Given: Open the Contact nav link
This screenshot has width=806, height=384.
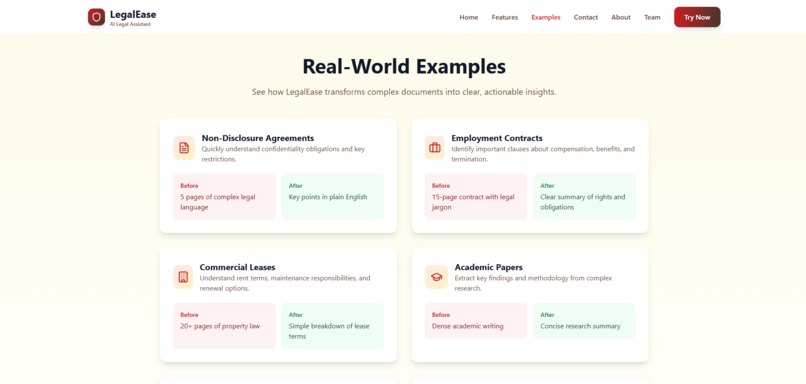Looking at the screenshot, I should tap(586, 17).
